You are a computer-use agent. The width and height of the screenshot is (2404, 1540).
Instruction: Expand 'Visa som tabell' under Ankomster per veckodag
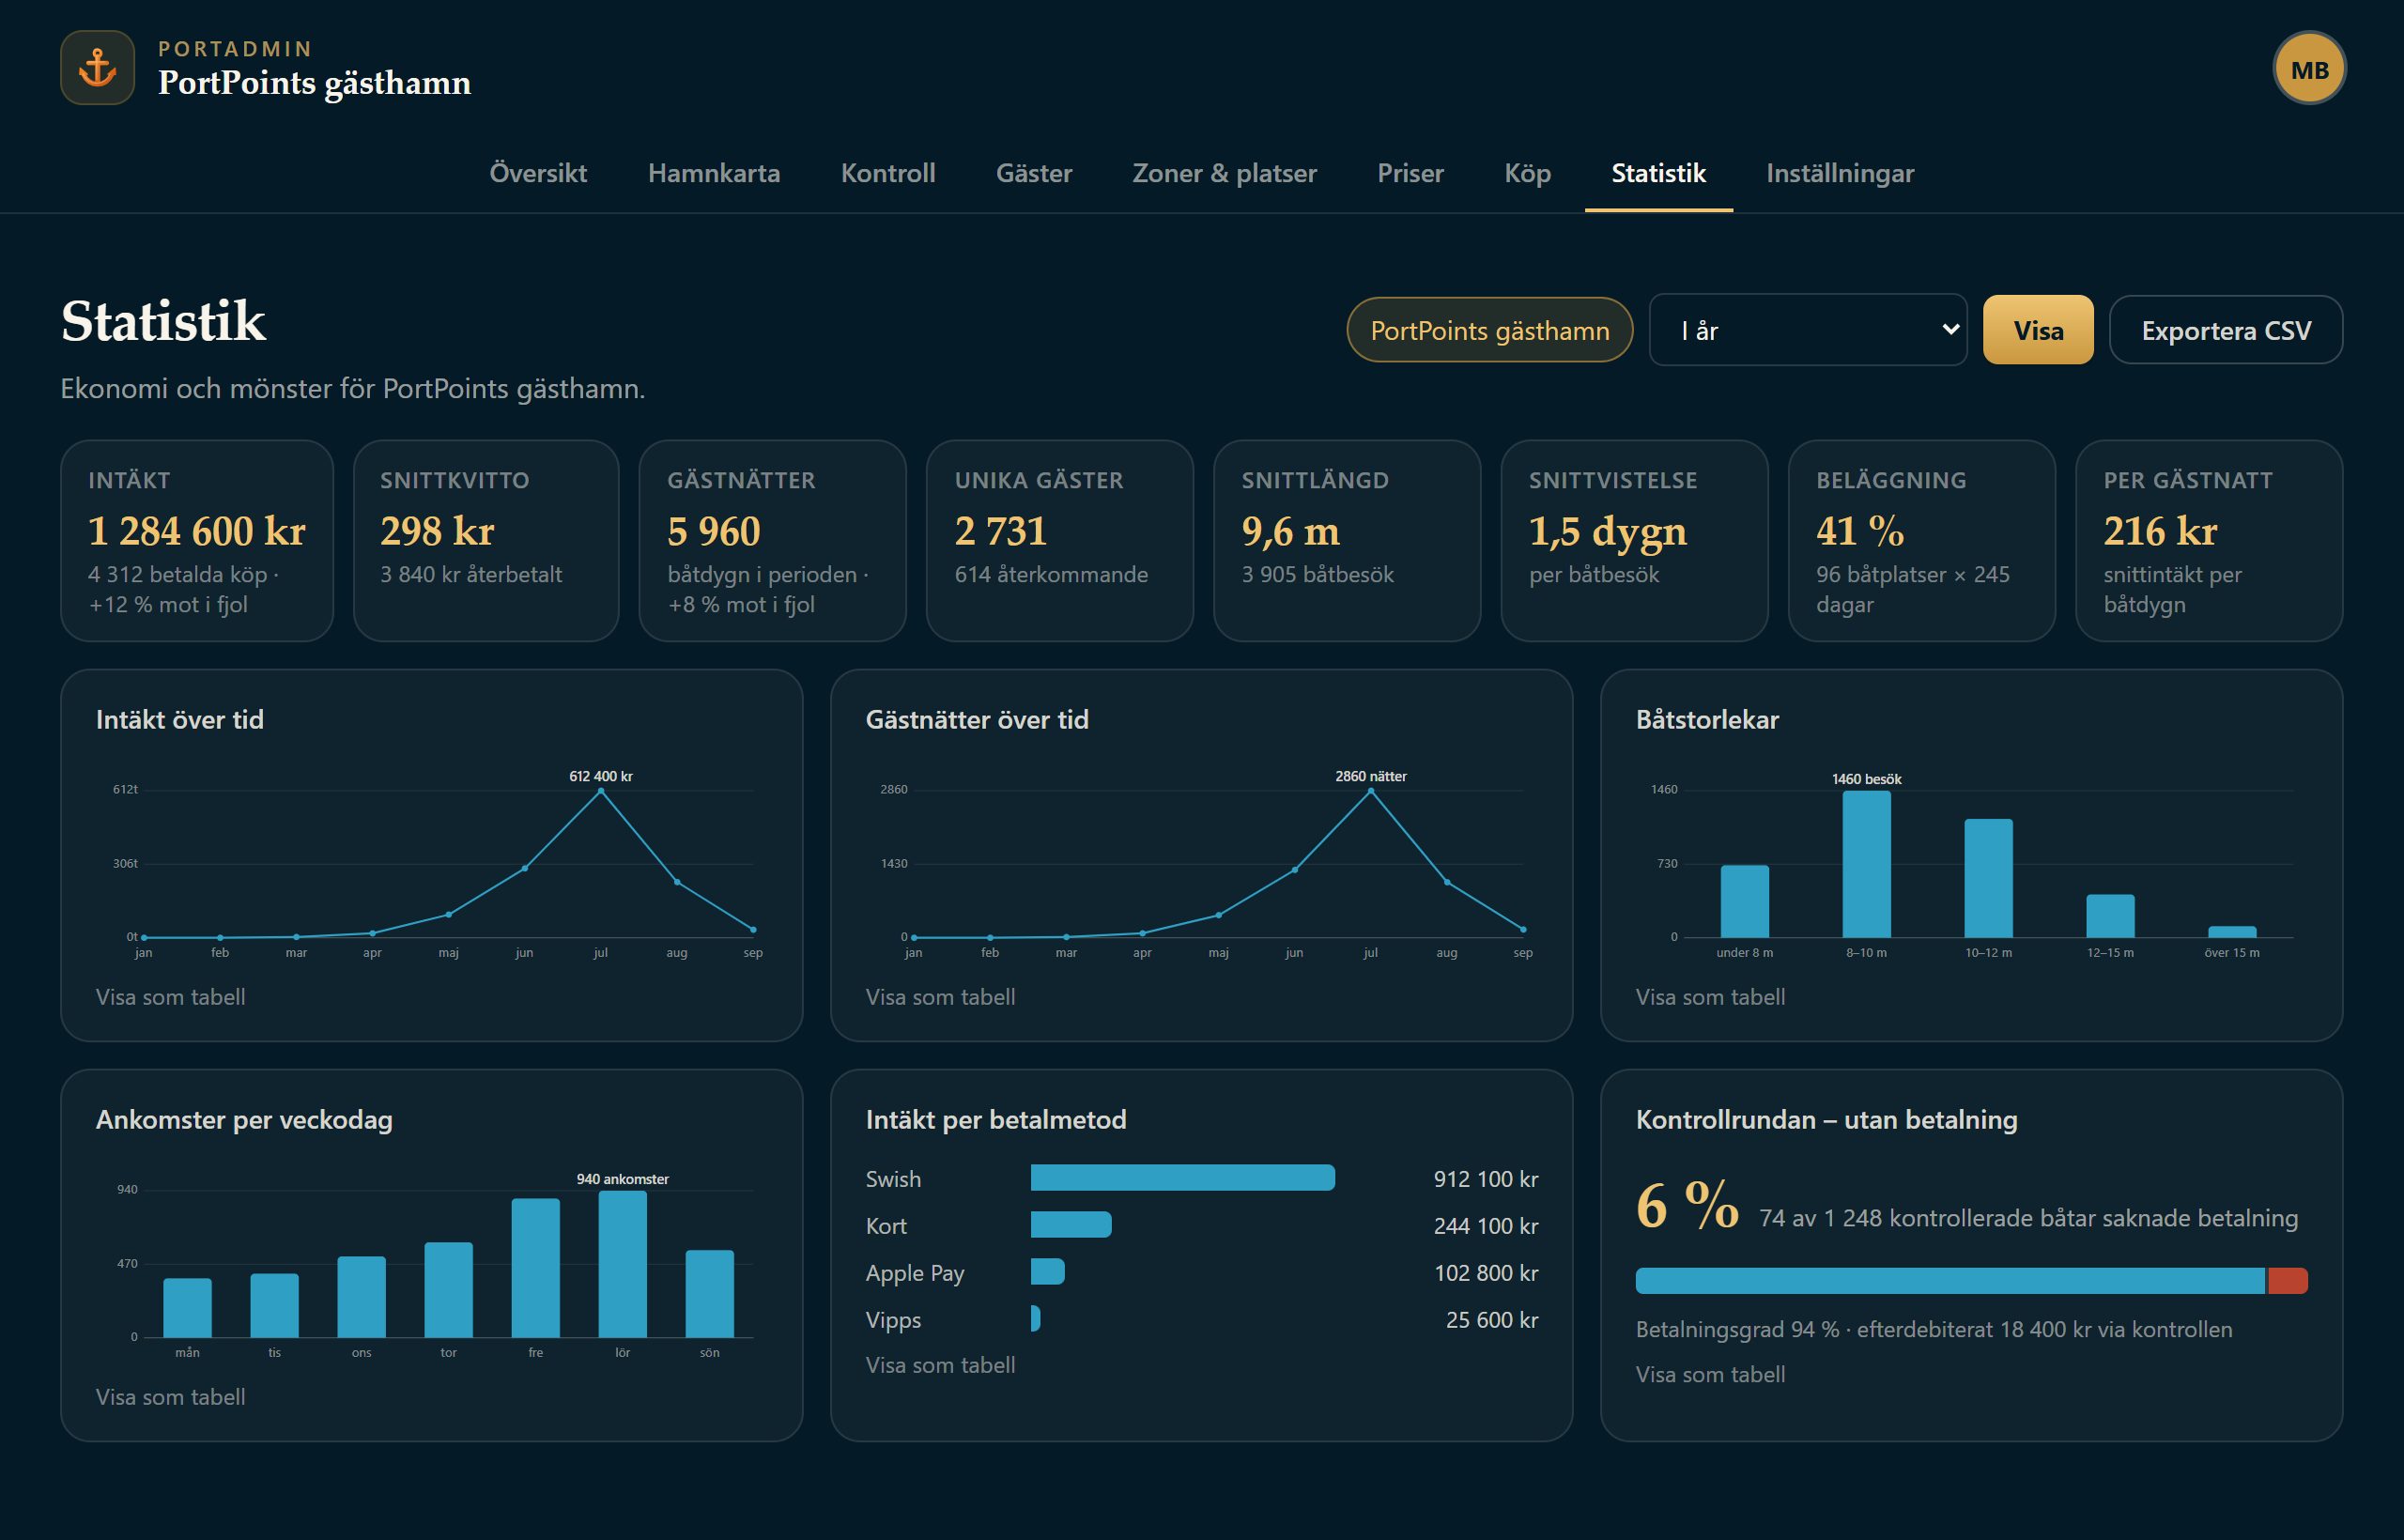click(x=170, y=1397)
